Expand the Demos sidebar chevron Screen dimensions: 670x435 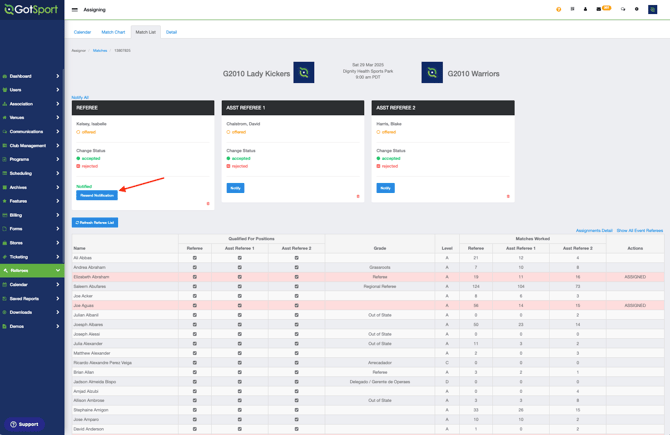[58, 326]
